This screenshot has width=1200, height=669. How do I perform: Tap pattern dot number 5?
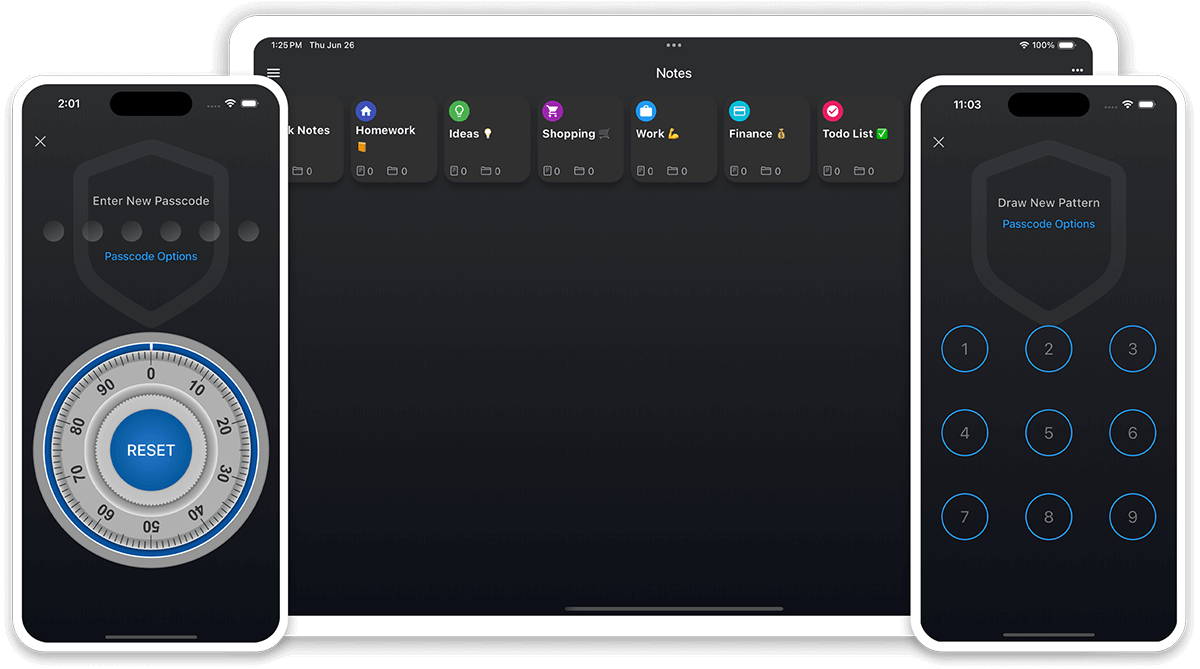pos(1049,433)
